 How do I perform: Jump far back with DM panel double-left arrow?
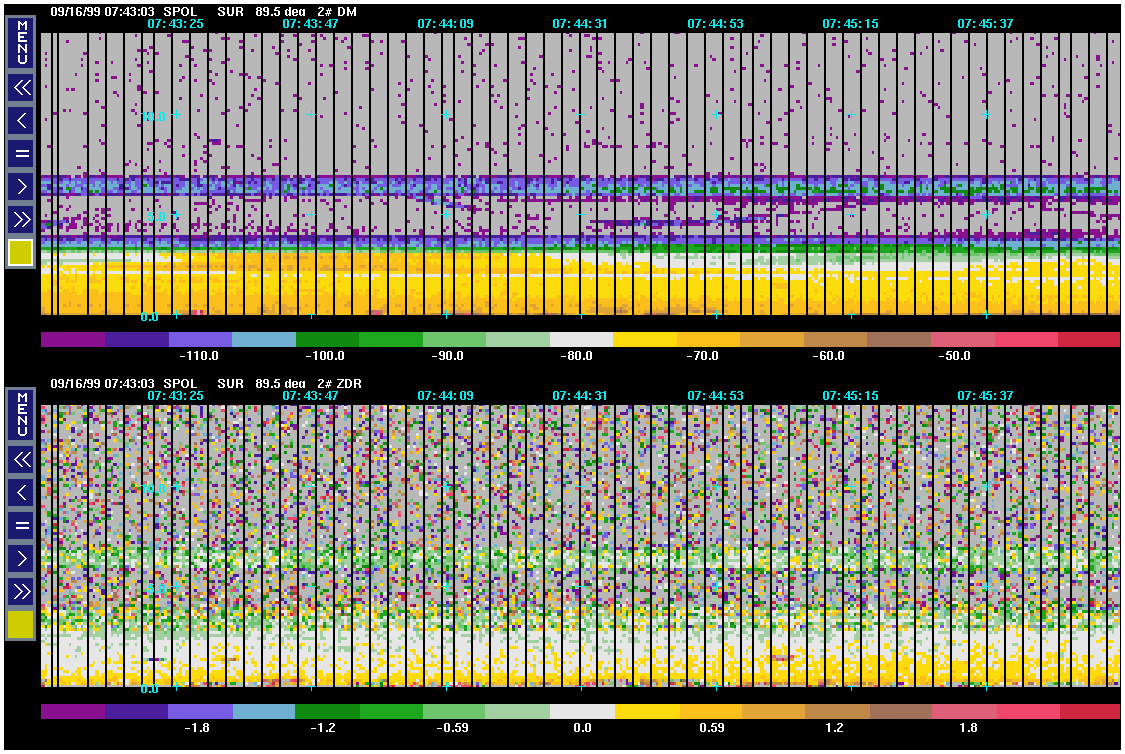[x=22, y=88]
